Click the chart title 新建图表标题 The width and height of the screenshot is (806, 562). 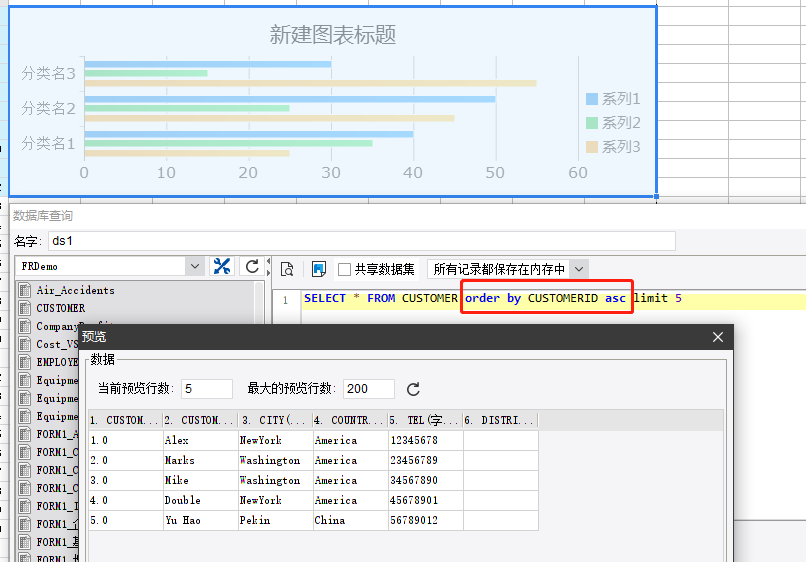pos(333,35)
